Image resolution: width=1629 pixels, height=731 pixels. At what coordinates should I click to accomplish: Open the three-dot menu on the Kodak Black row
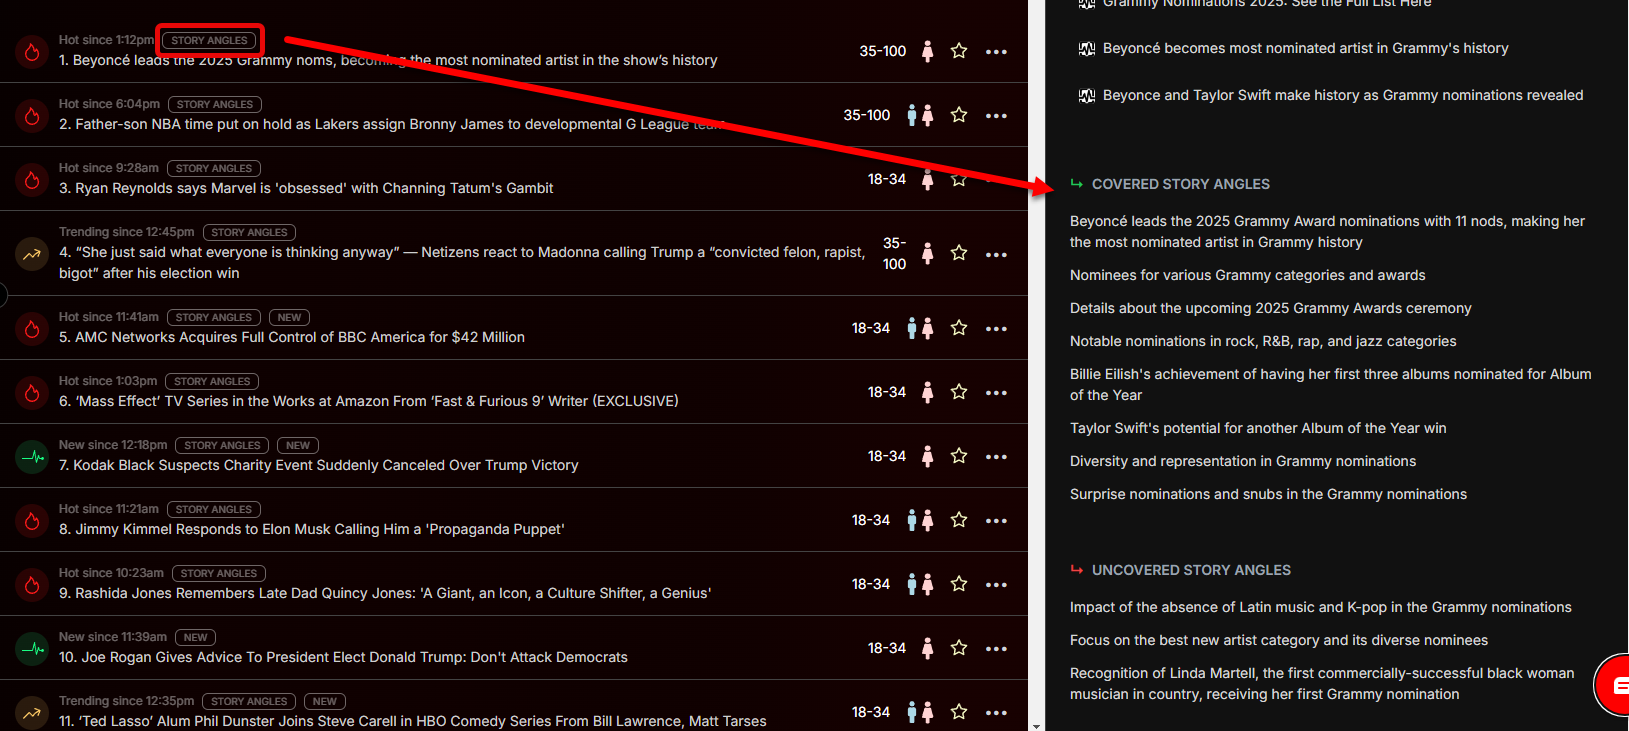[996, 457]
